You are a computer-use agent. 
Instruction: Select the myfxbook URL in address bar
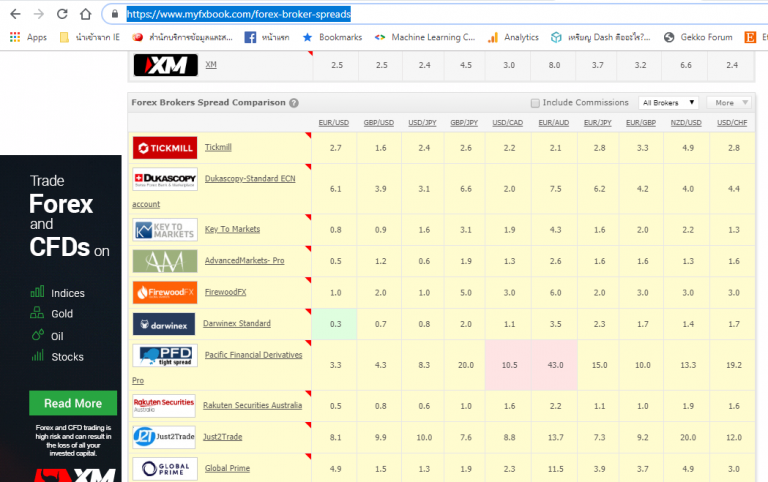click(x=239, y=14)
